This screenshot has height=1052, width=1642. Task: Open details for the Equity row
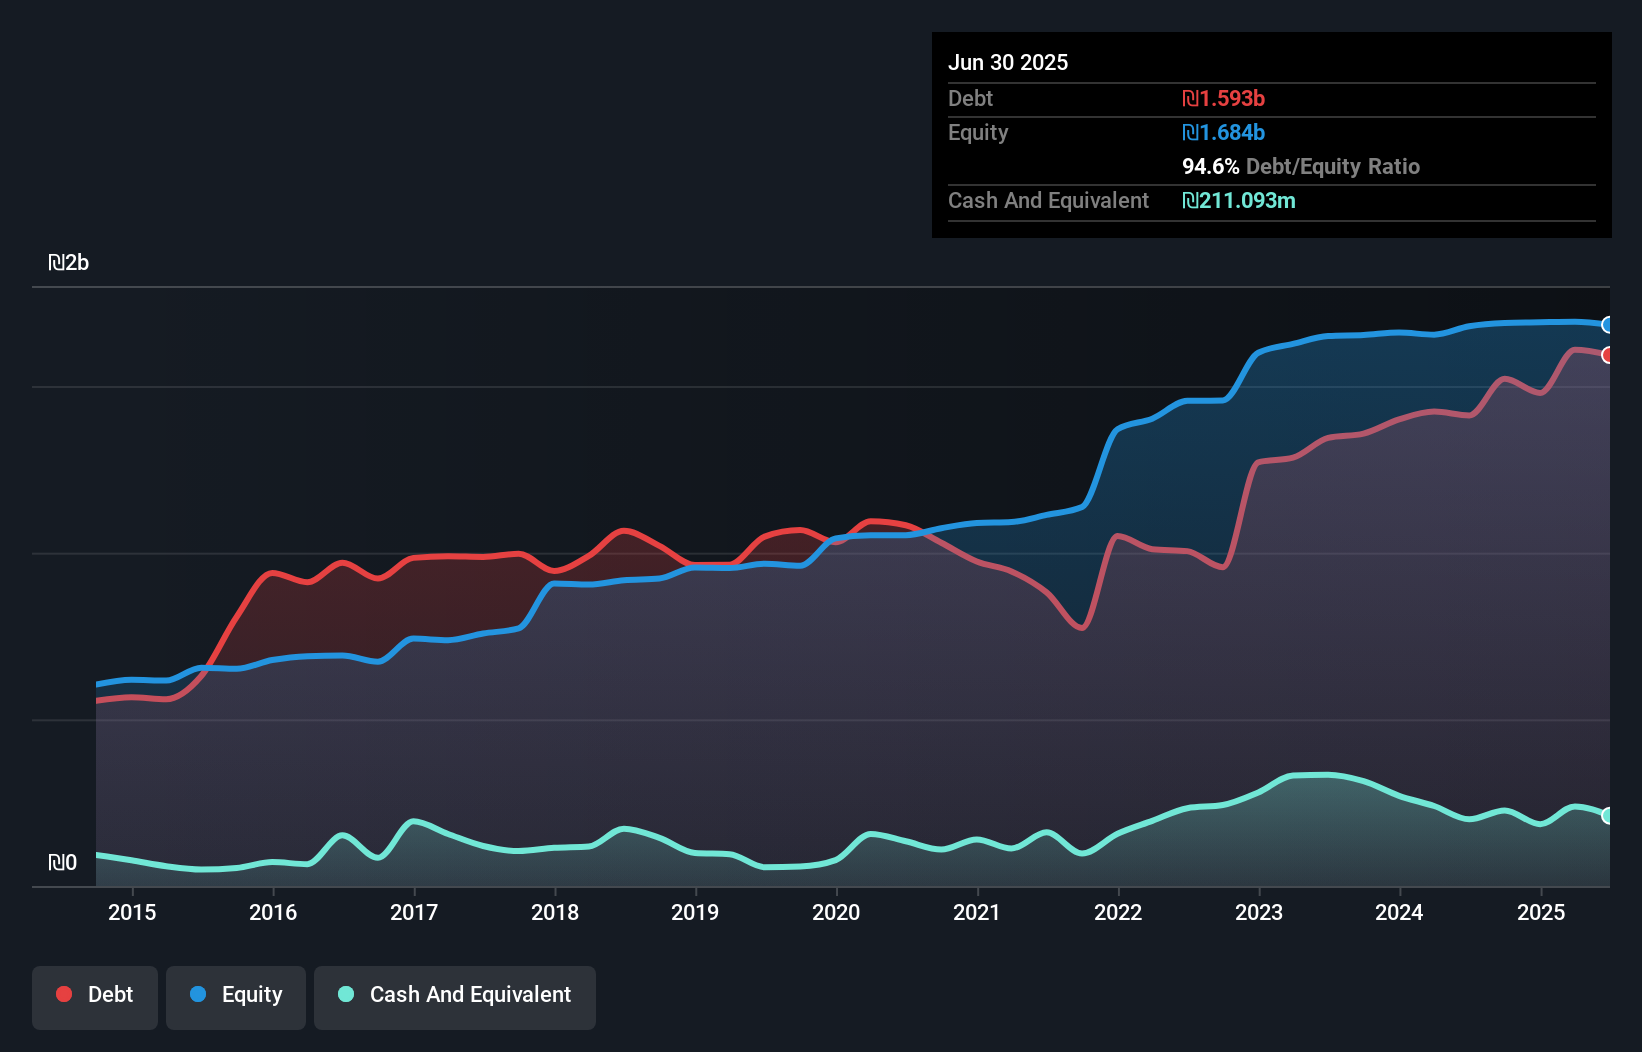pyautogui.click(x=978, y=132)
